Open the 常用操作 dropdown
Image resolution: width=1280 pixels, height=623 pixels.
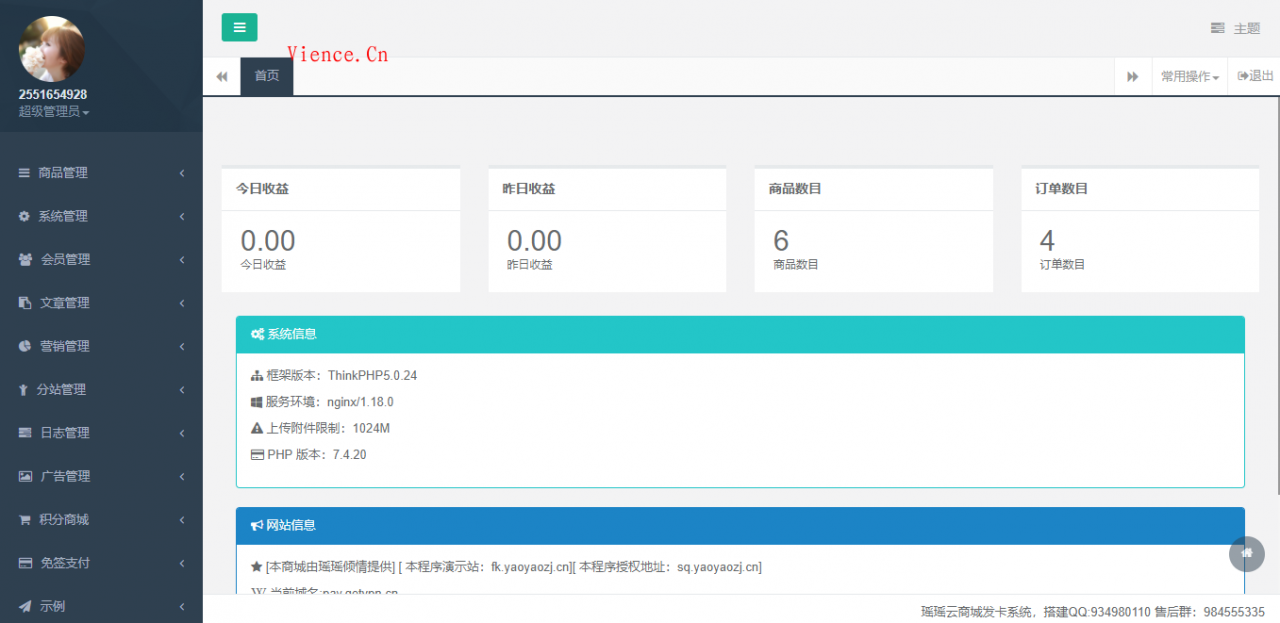(x=1189, y=75)
